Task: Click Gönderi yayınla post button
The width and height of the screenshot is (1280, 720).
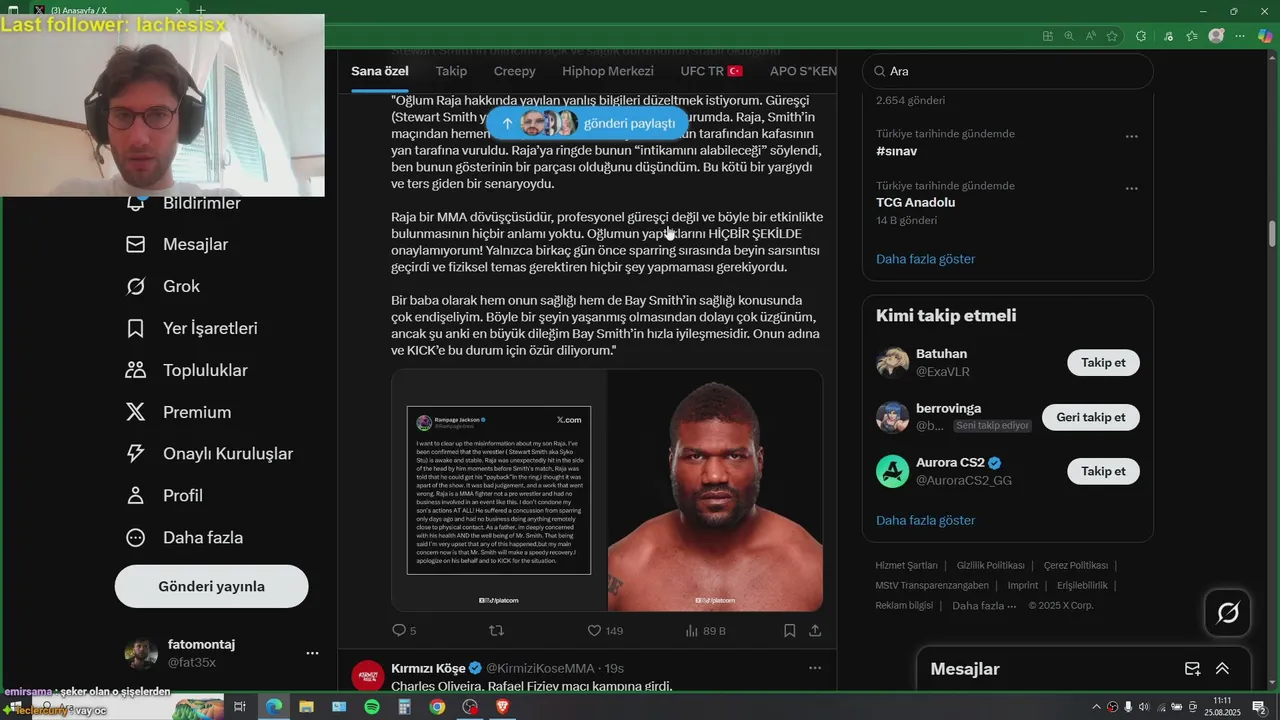Action: click(x=211, y=586)
